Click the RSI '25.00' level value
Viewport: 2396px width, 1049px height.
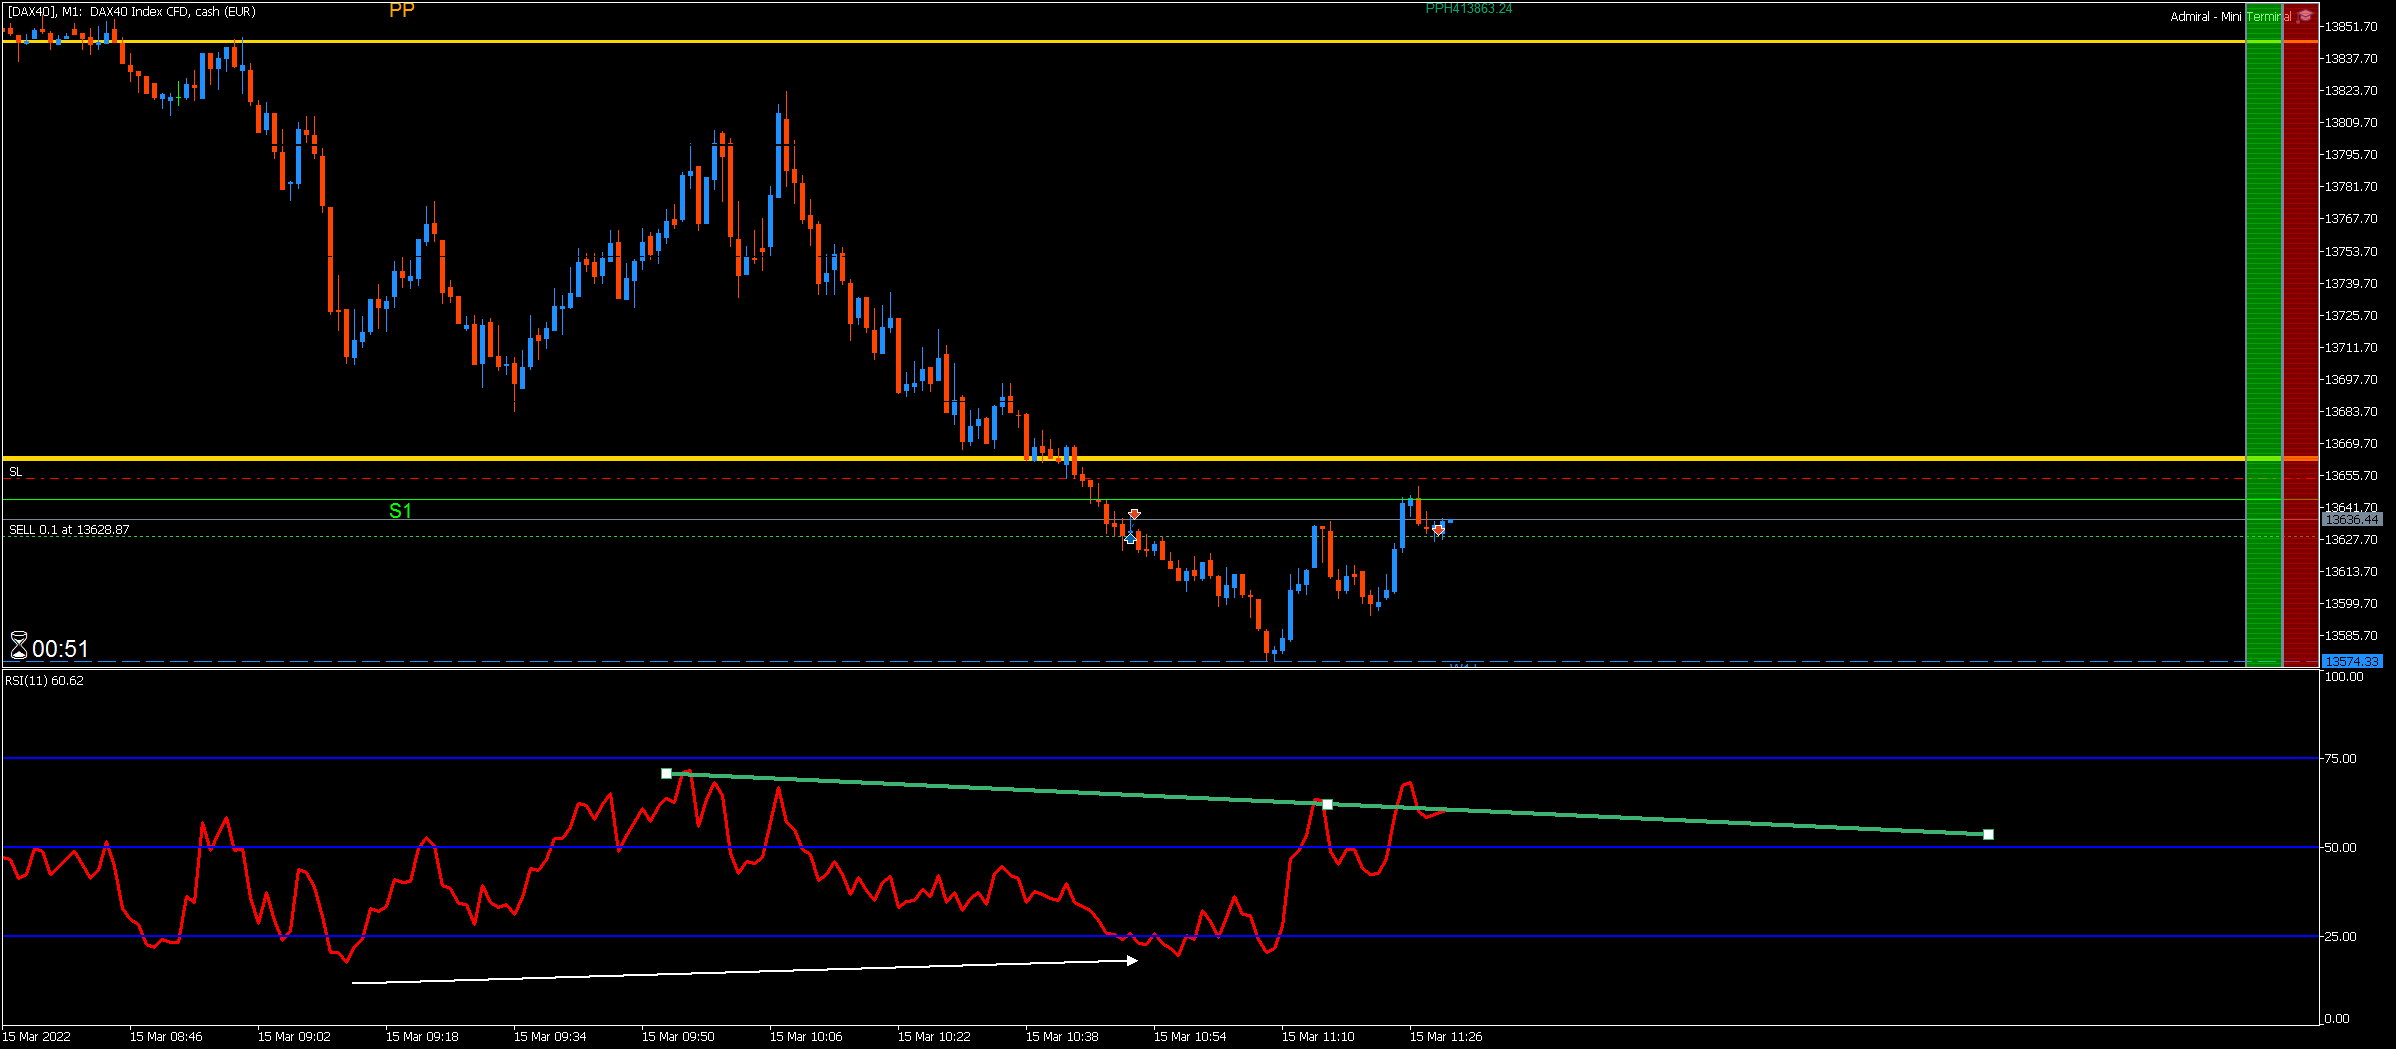click(x=2340, y=937)
